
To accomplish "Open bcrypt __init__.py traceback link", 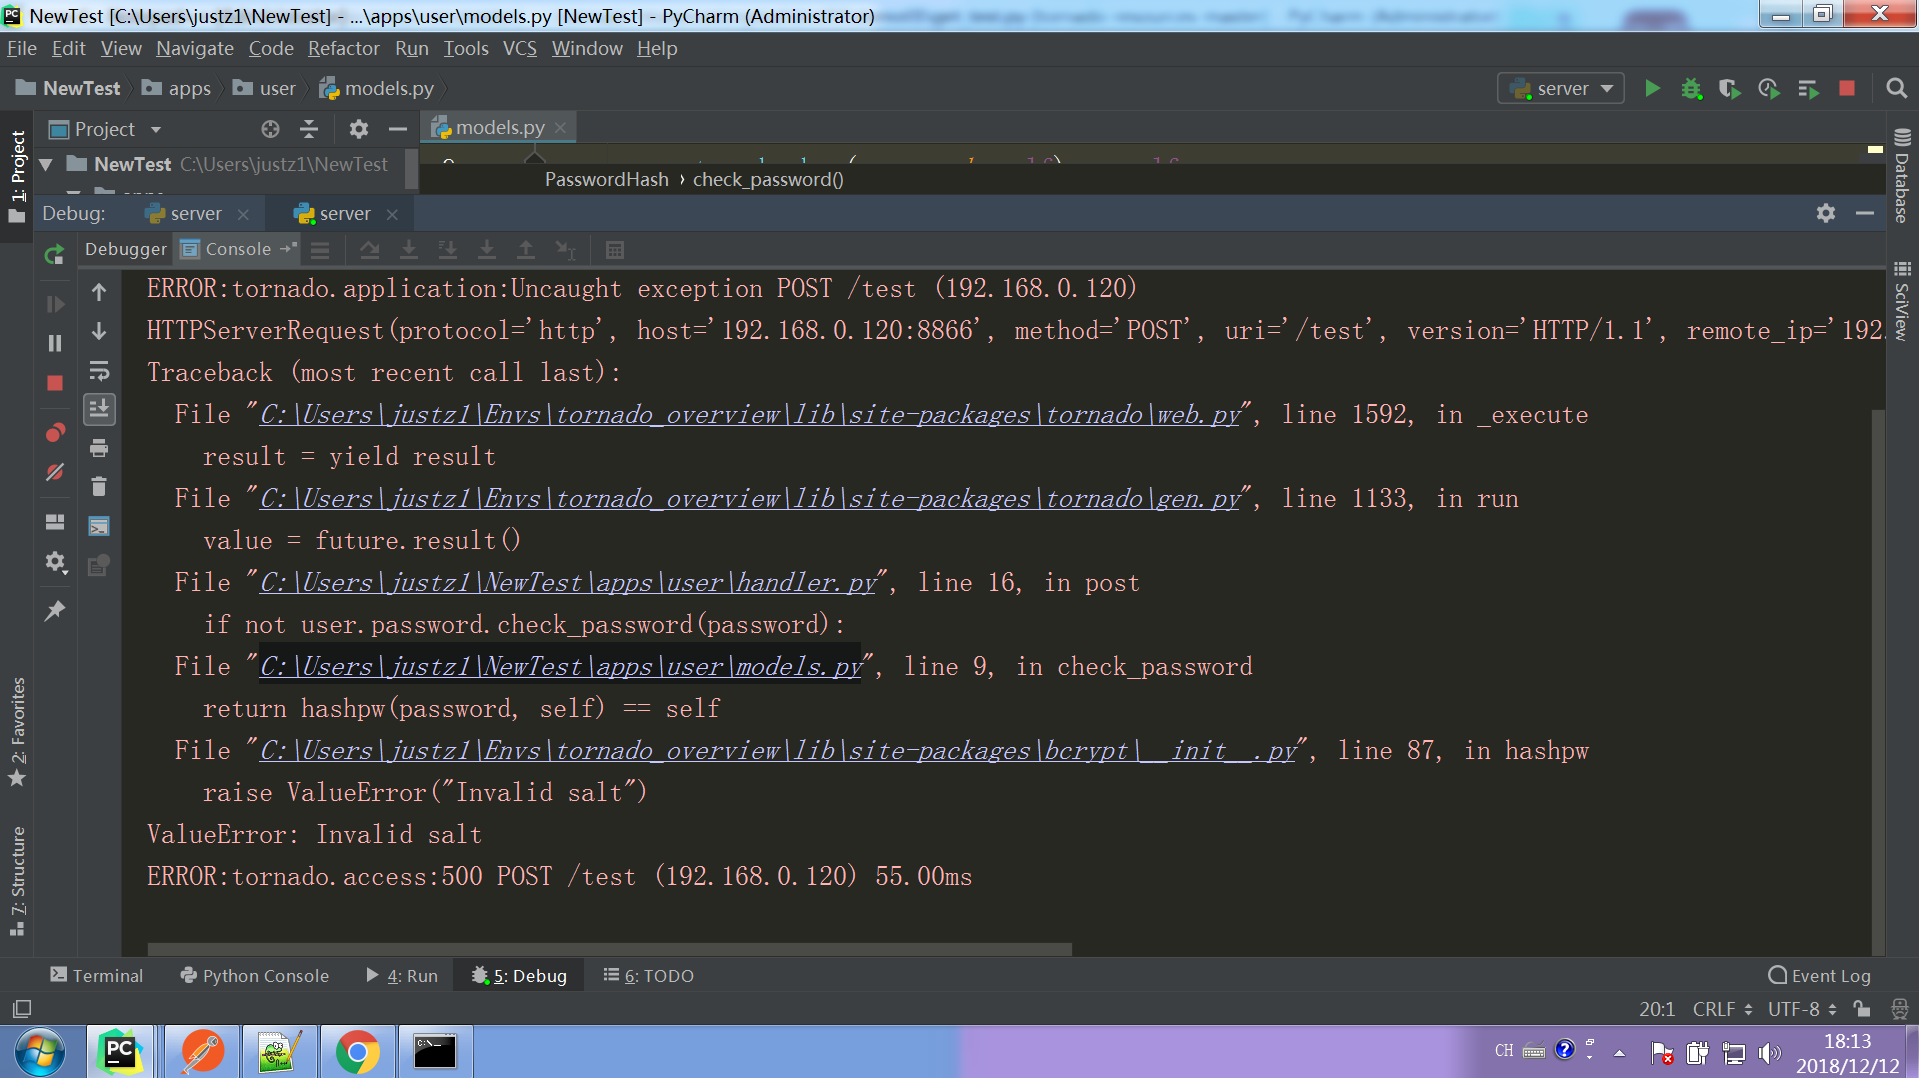I will tap(778, 751).
